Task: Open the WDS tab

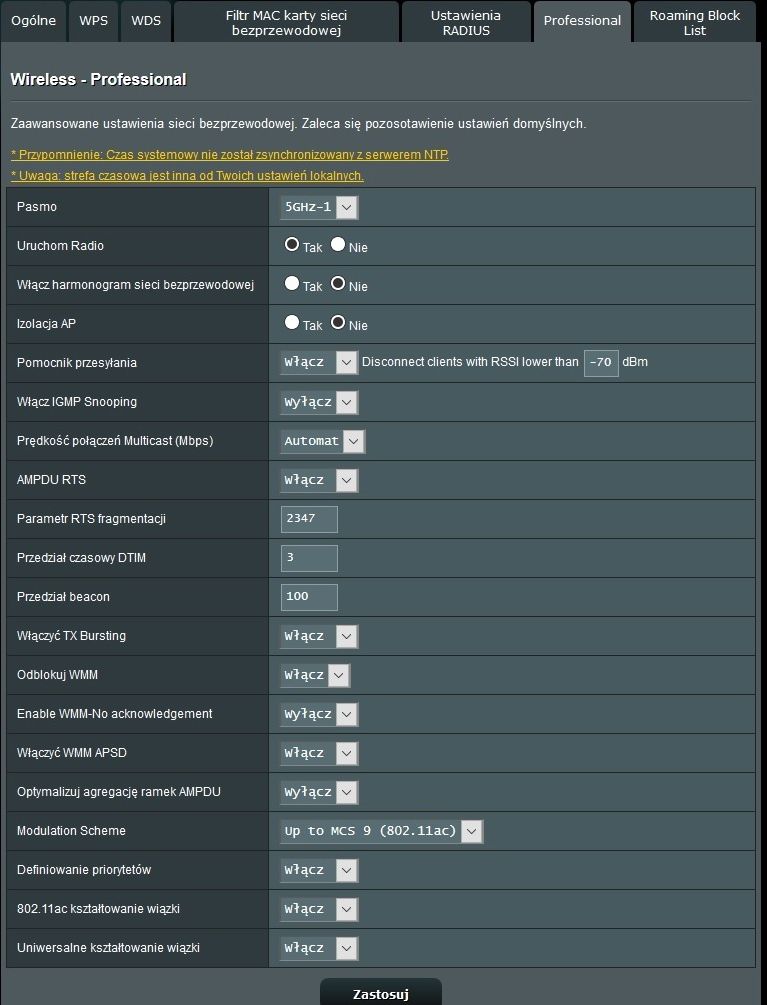Action: [x=146, y=21]
